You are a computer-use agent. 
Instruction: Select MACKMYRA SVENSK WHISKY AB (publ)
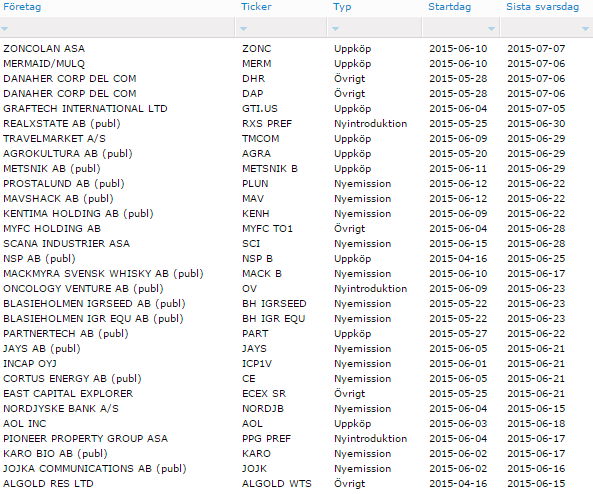[103, 273]
